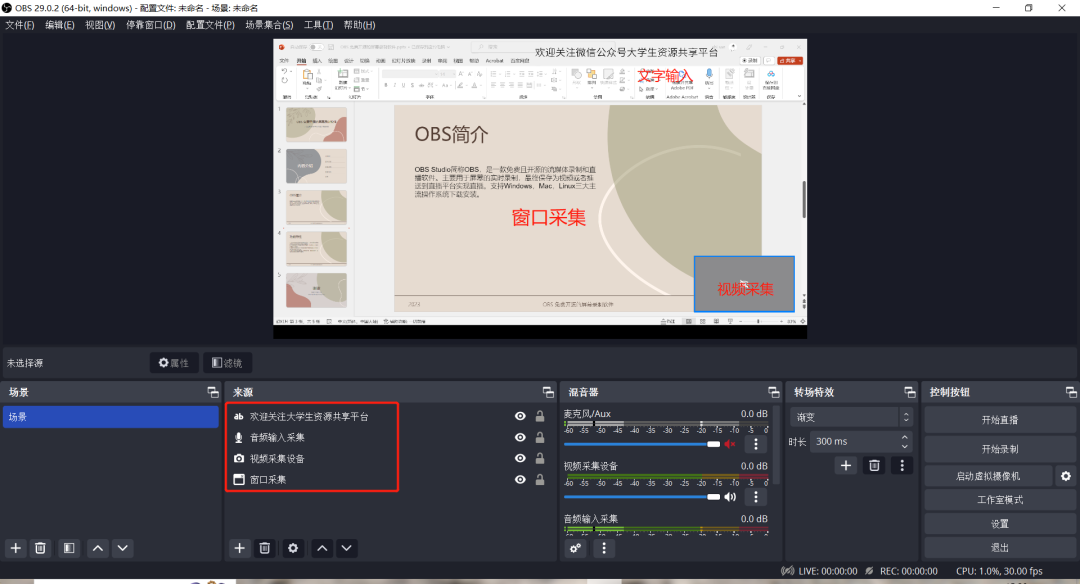Open source 滤镜 button under preview
This screenshot has height=584, width=1080.
(227, 363)
